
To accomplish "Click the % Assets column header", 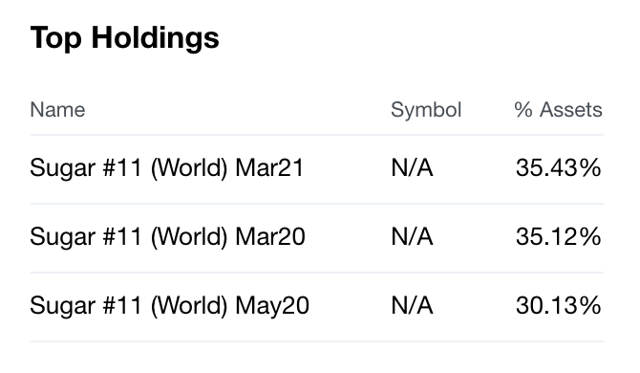I will point(558,110).
